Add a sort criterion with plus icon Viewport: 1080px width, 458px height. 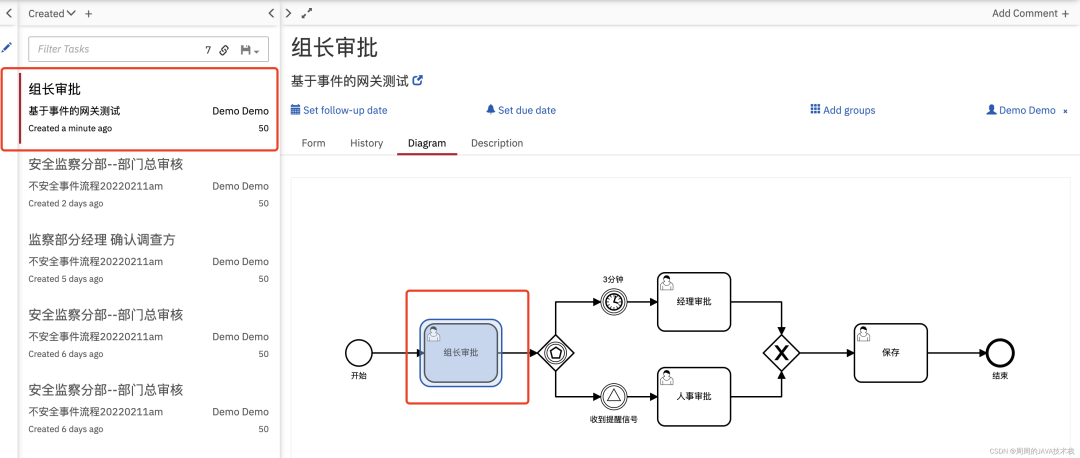pos(88,14)
